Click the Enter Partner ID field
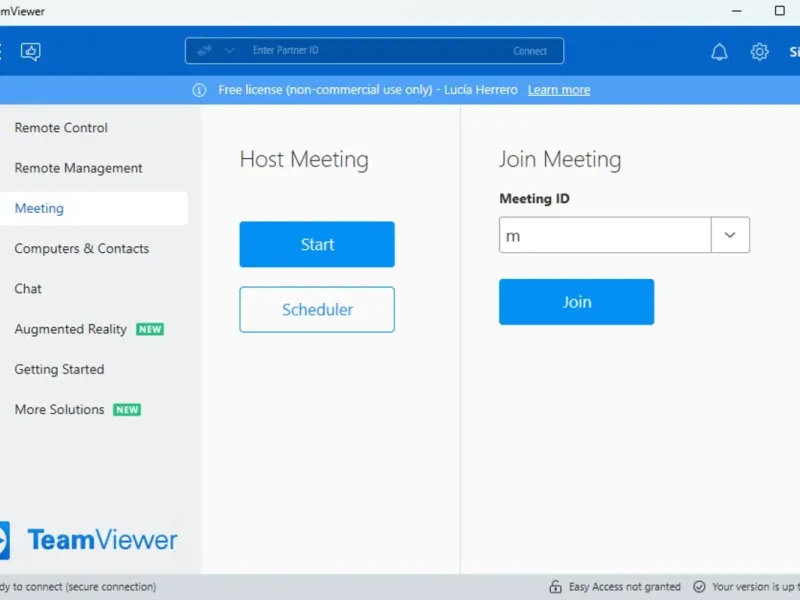Screen dimensions: 800x600 tap(375, 51)
